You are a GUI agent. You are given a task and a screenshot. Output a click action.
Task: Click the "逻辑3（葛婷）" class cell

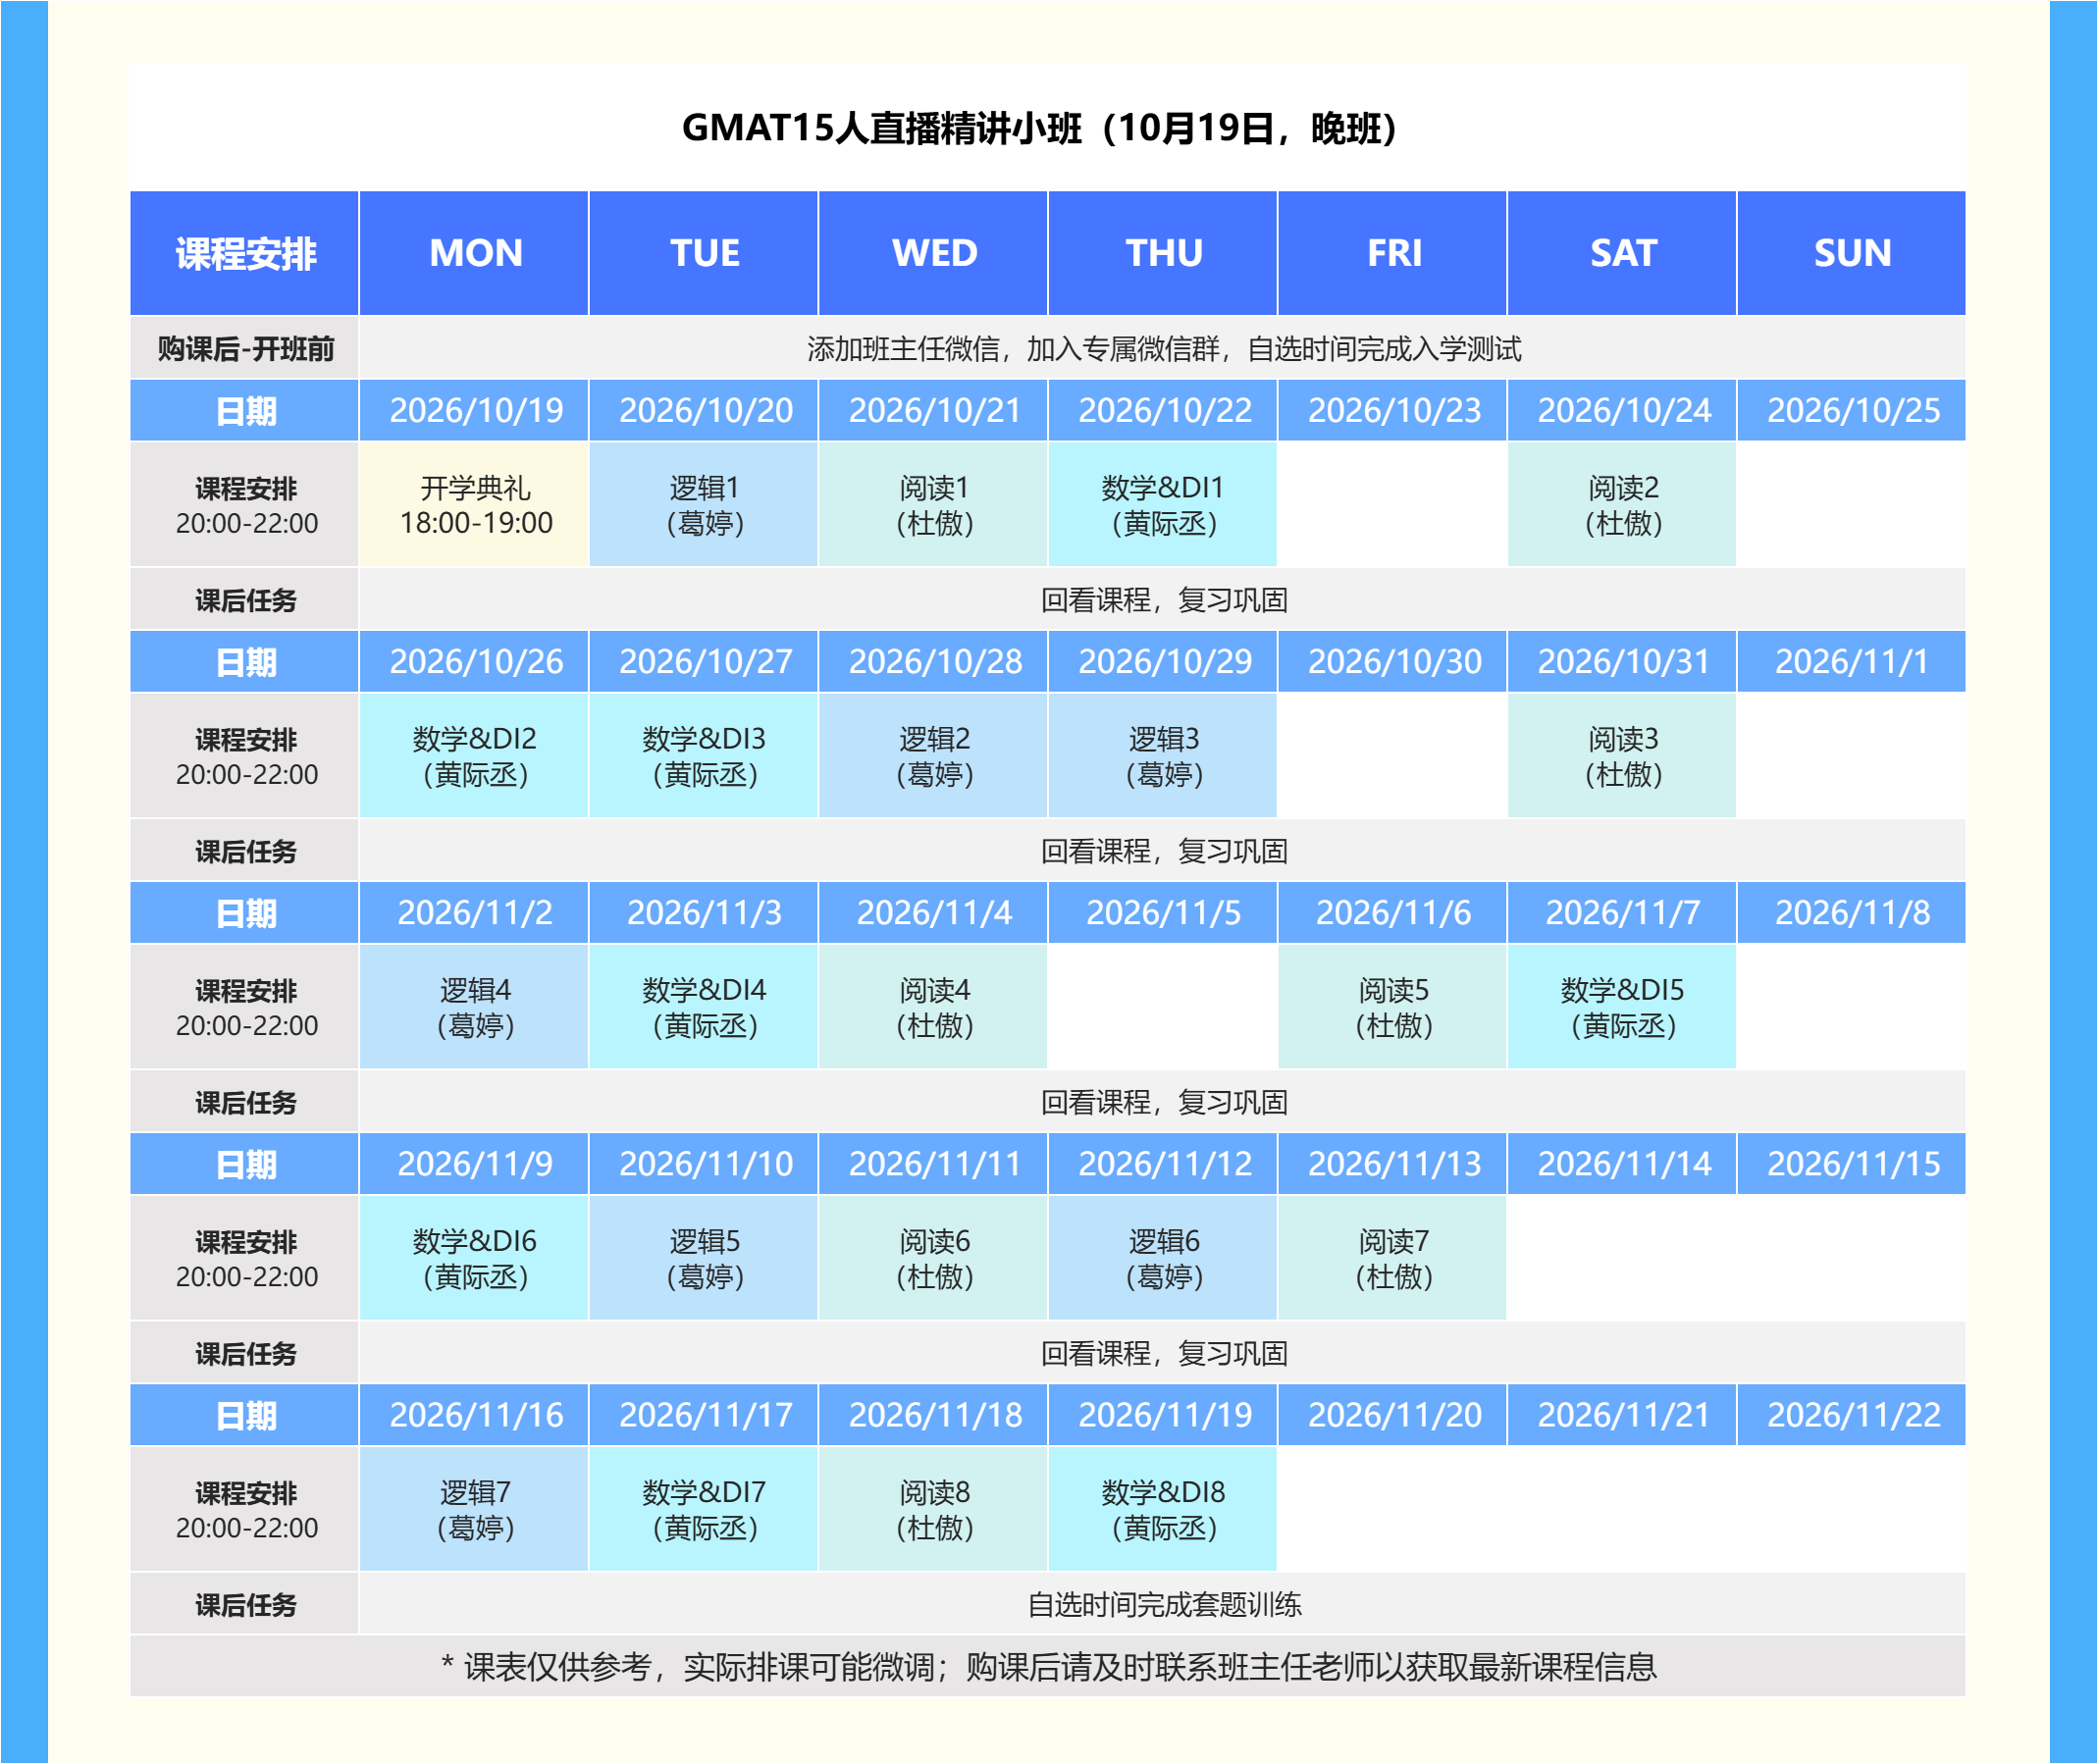click(1163, 755)
